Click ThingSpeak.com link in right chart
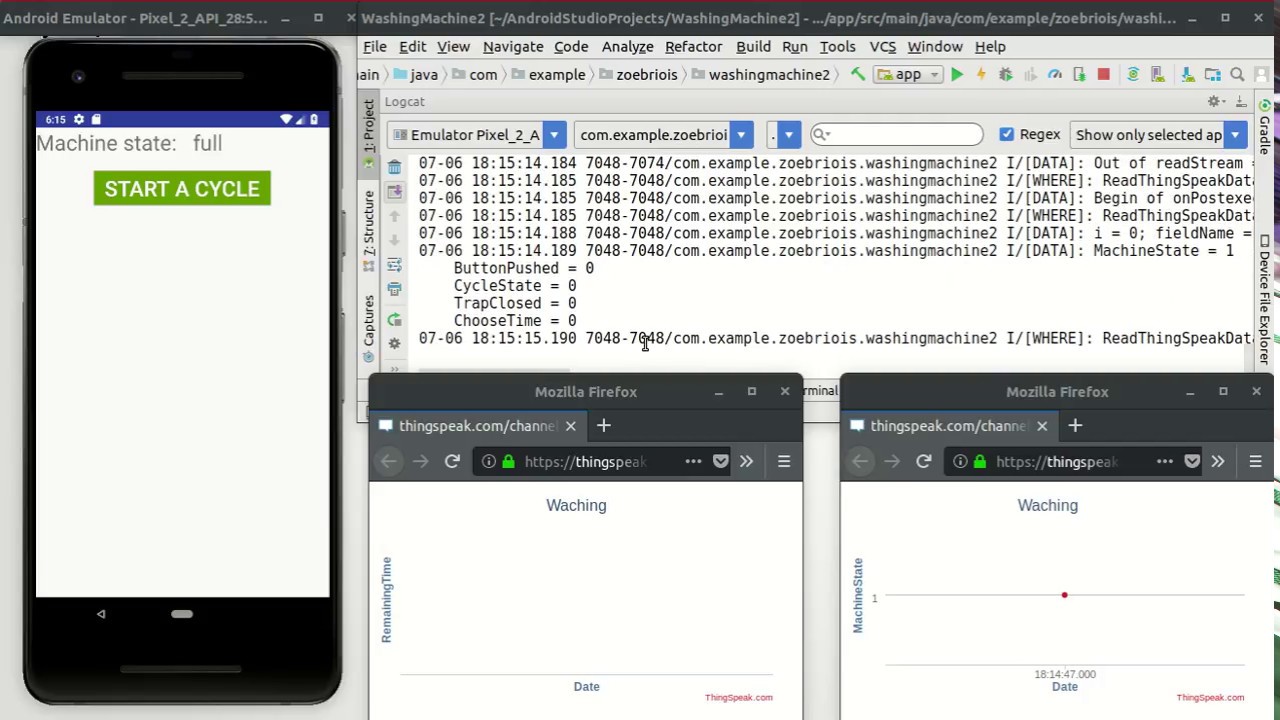The image size is (1280, 720). pyautogui.click(x=1210, y=698)
